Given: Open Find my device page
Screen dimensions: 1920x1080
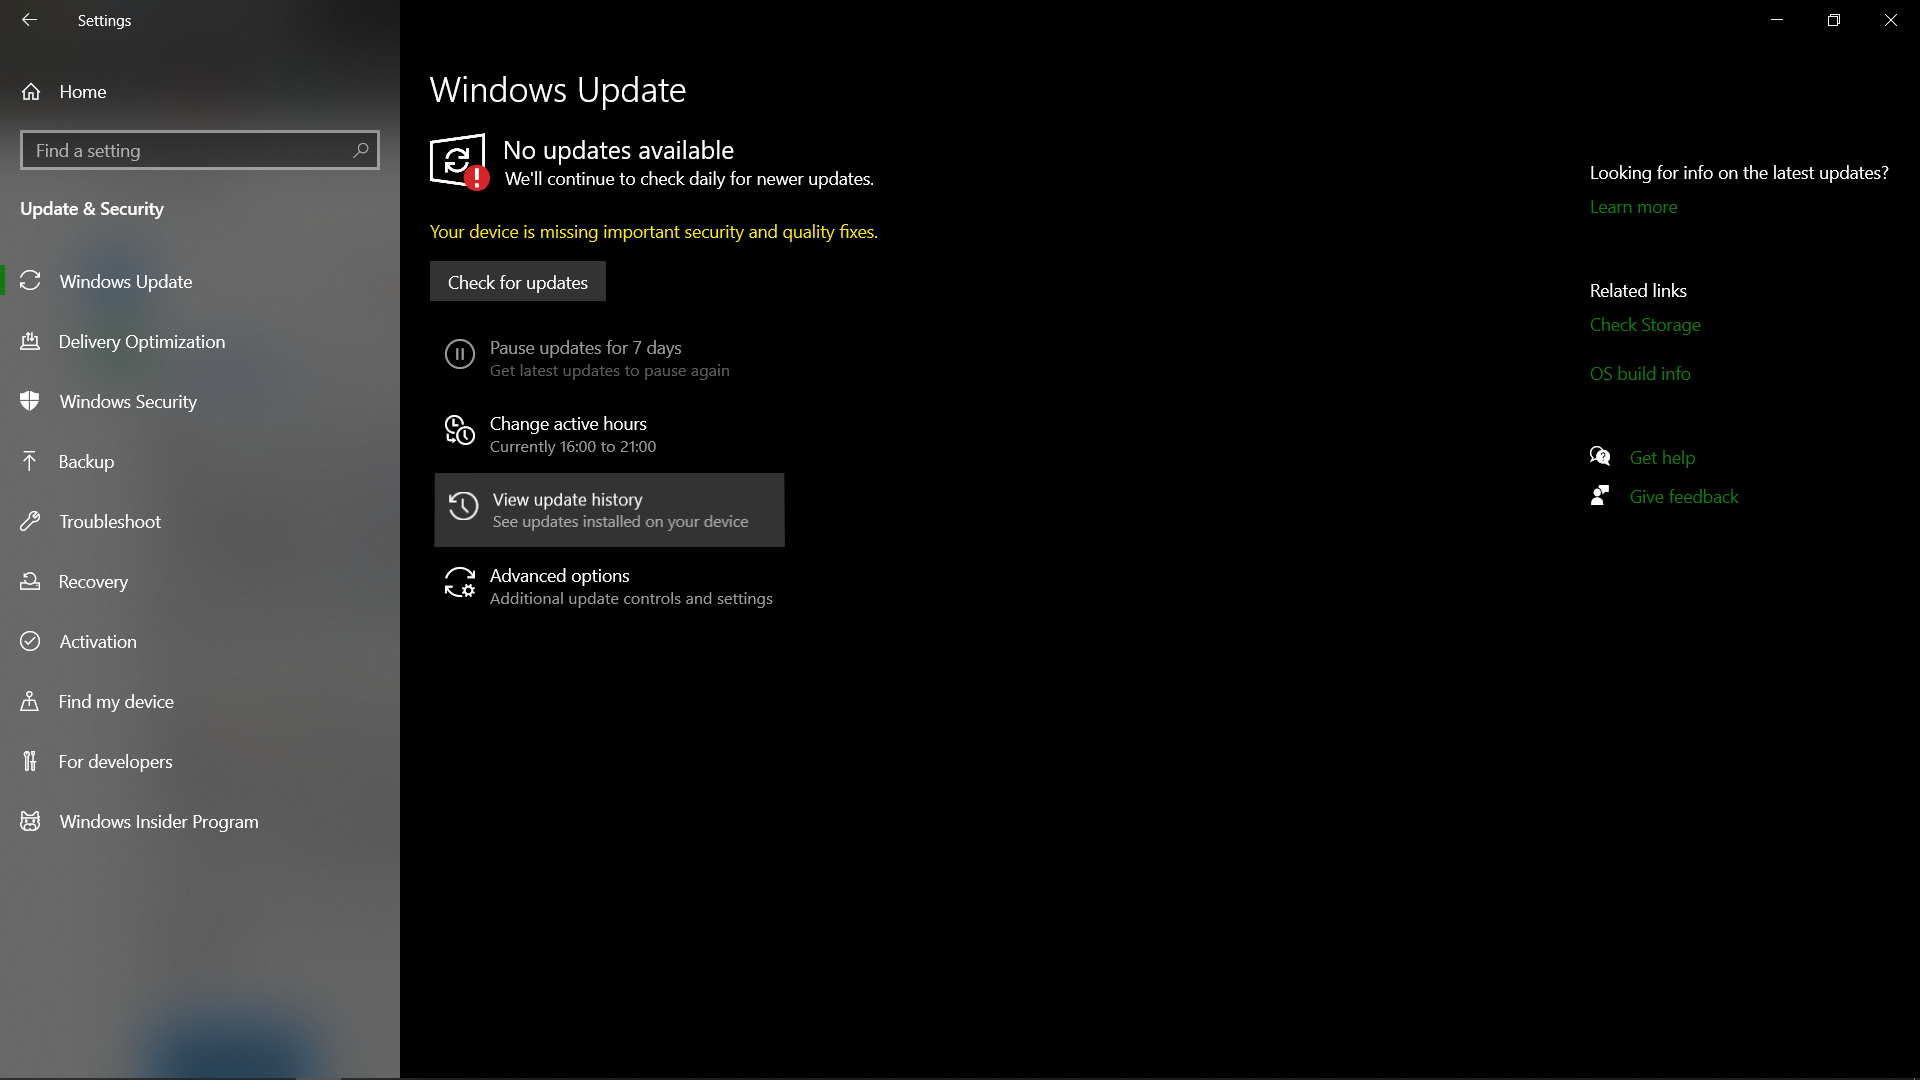Looking at the screenshot, I should coord(200,701).
